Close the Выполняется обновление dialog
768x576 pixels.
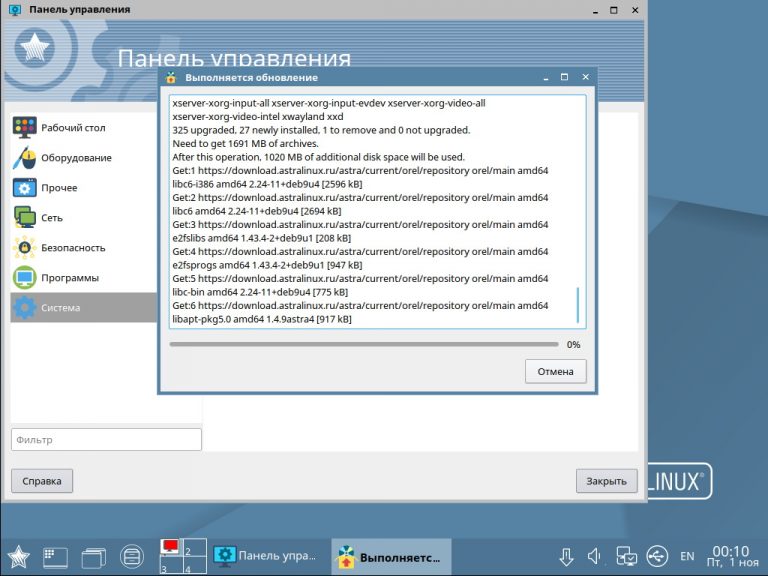(585, 77)
